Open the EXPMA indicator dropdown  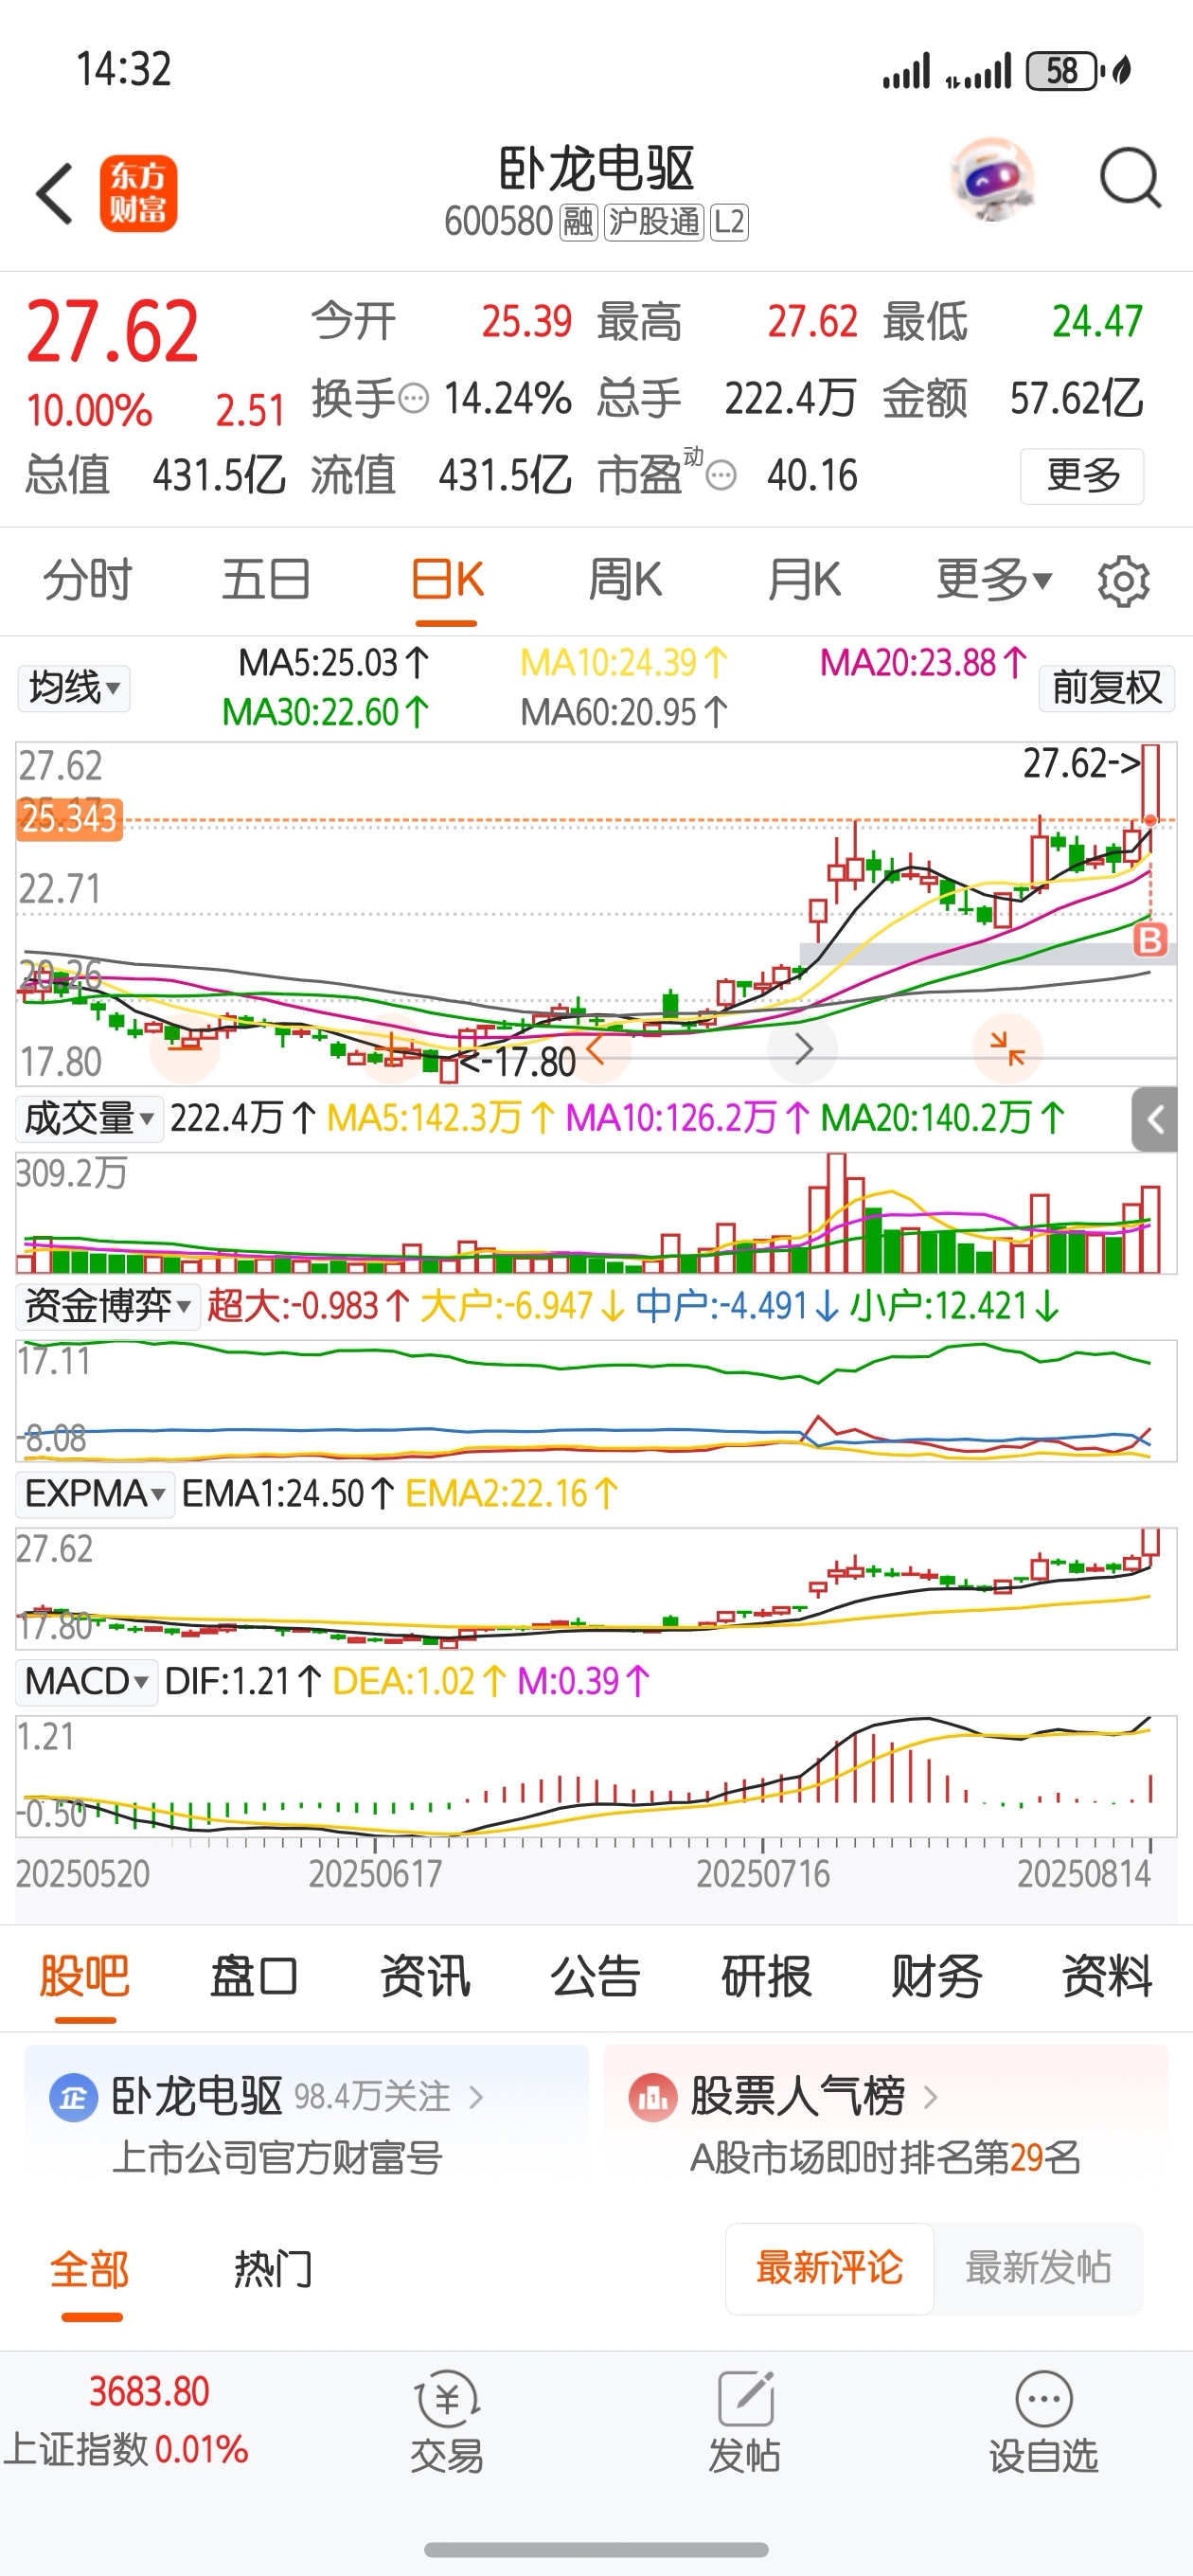pyautogui.click(x=95, y=1494)
